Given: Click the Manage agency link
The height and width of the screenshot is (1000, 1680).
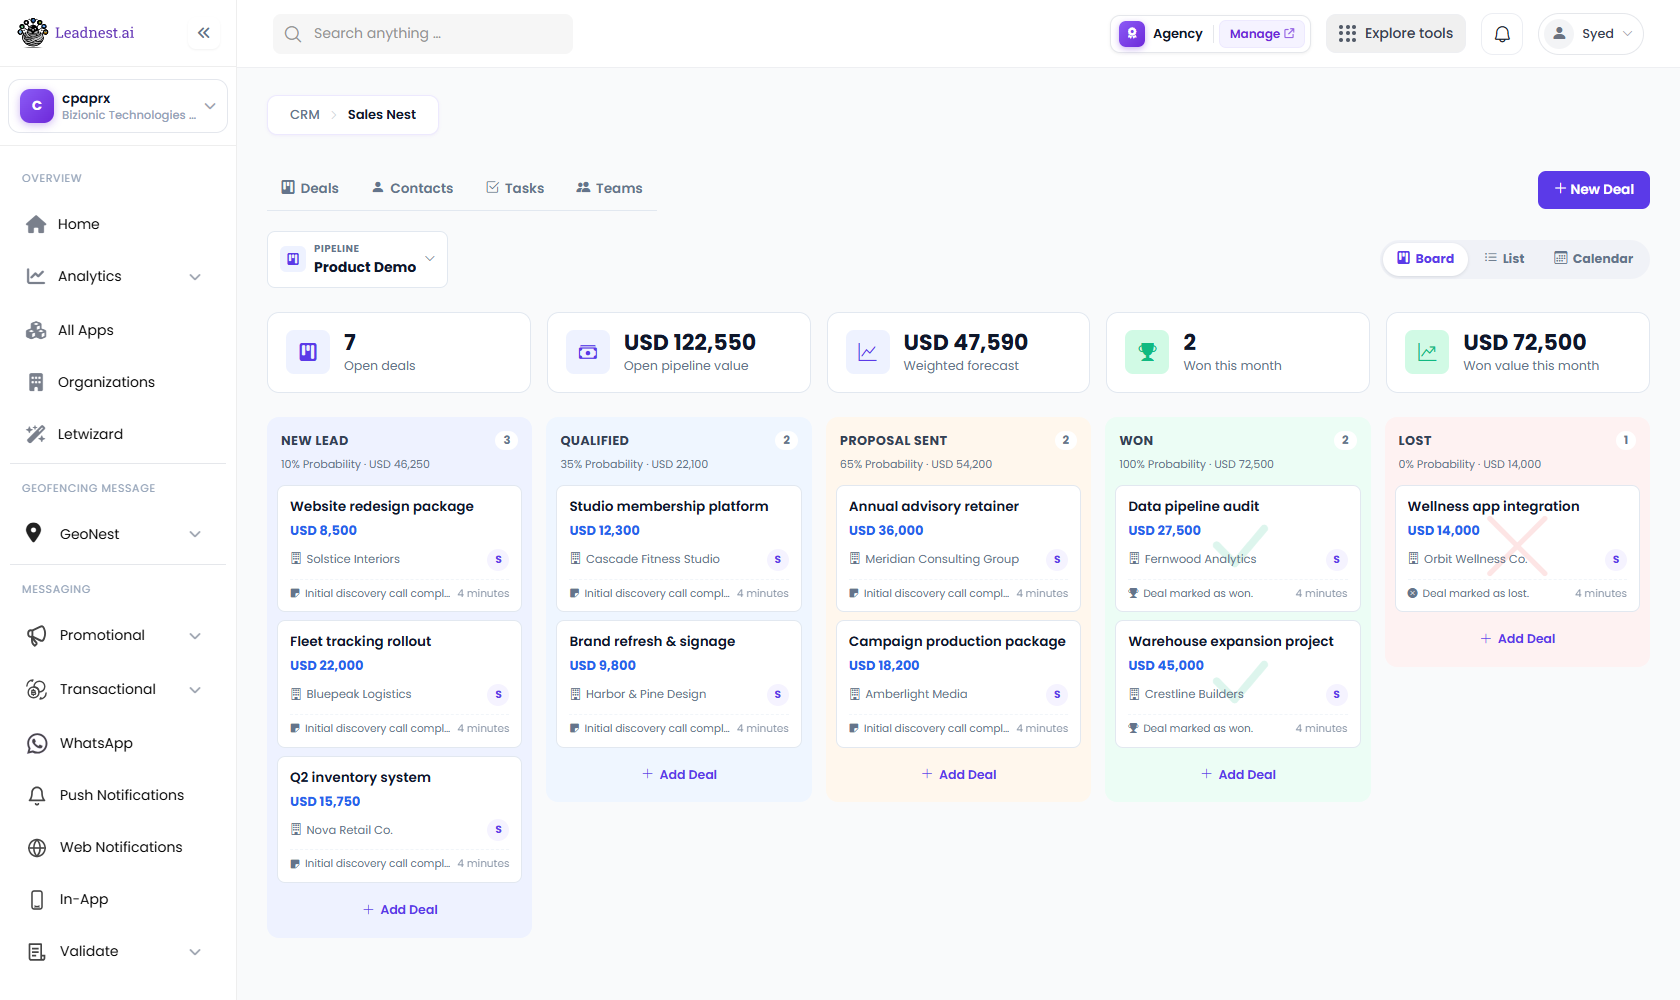Looking at the screenshot, I should click(x=1262, y=33).
